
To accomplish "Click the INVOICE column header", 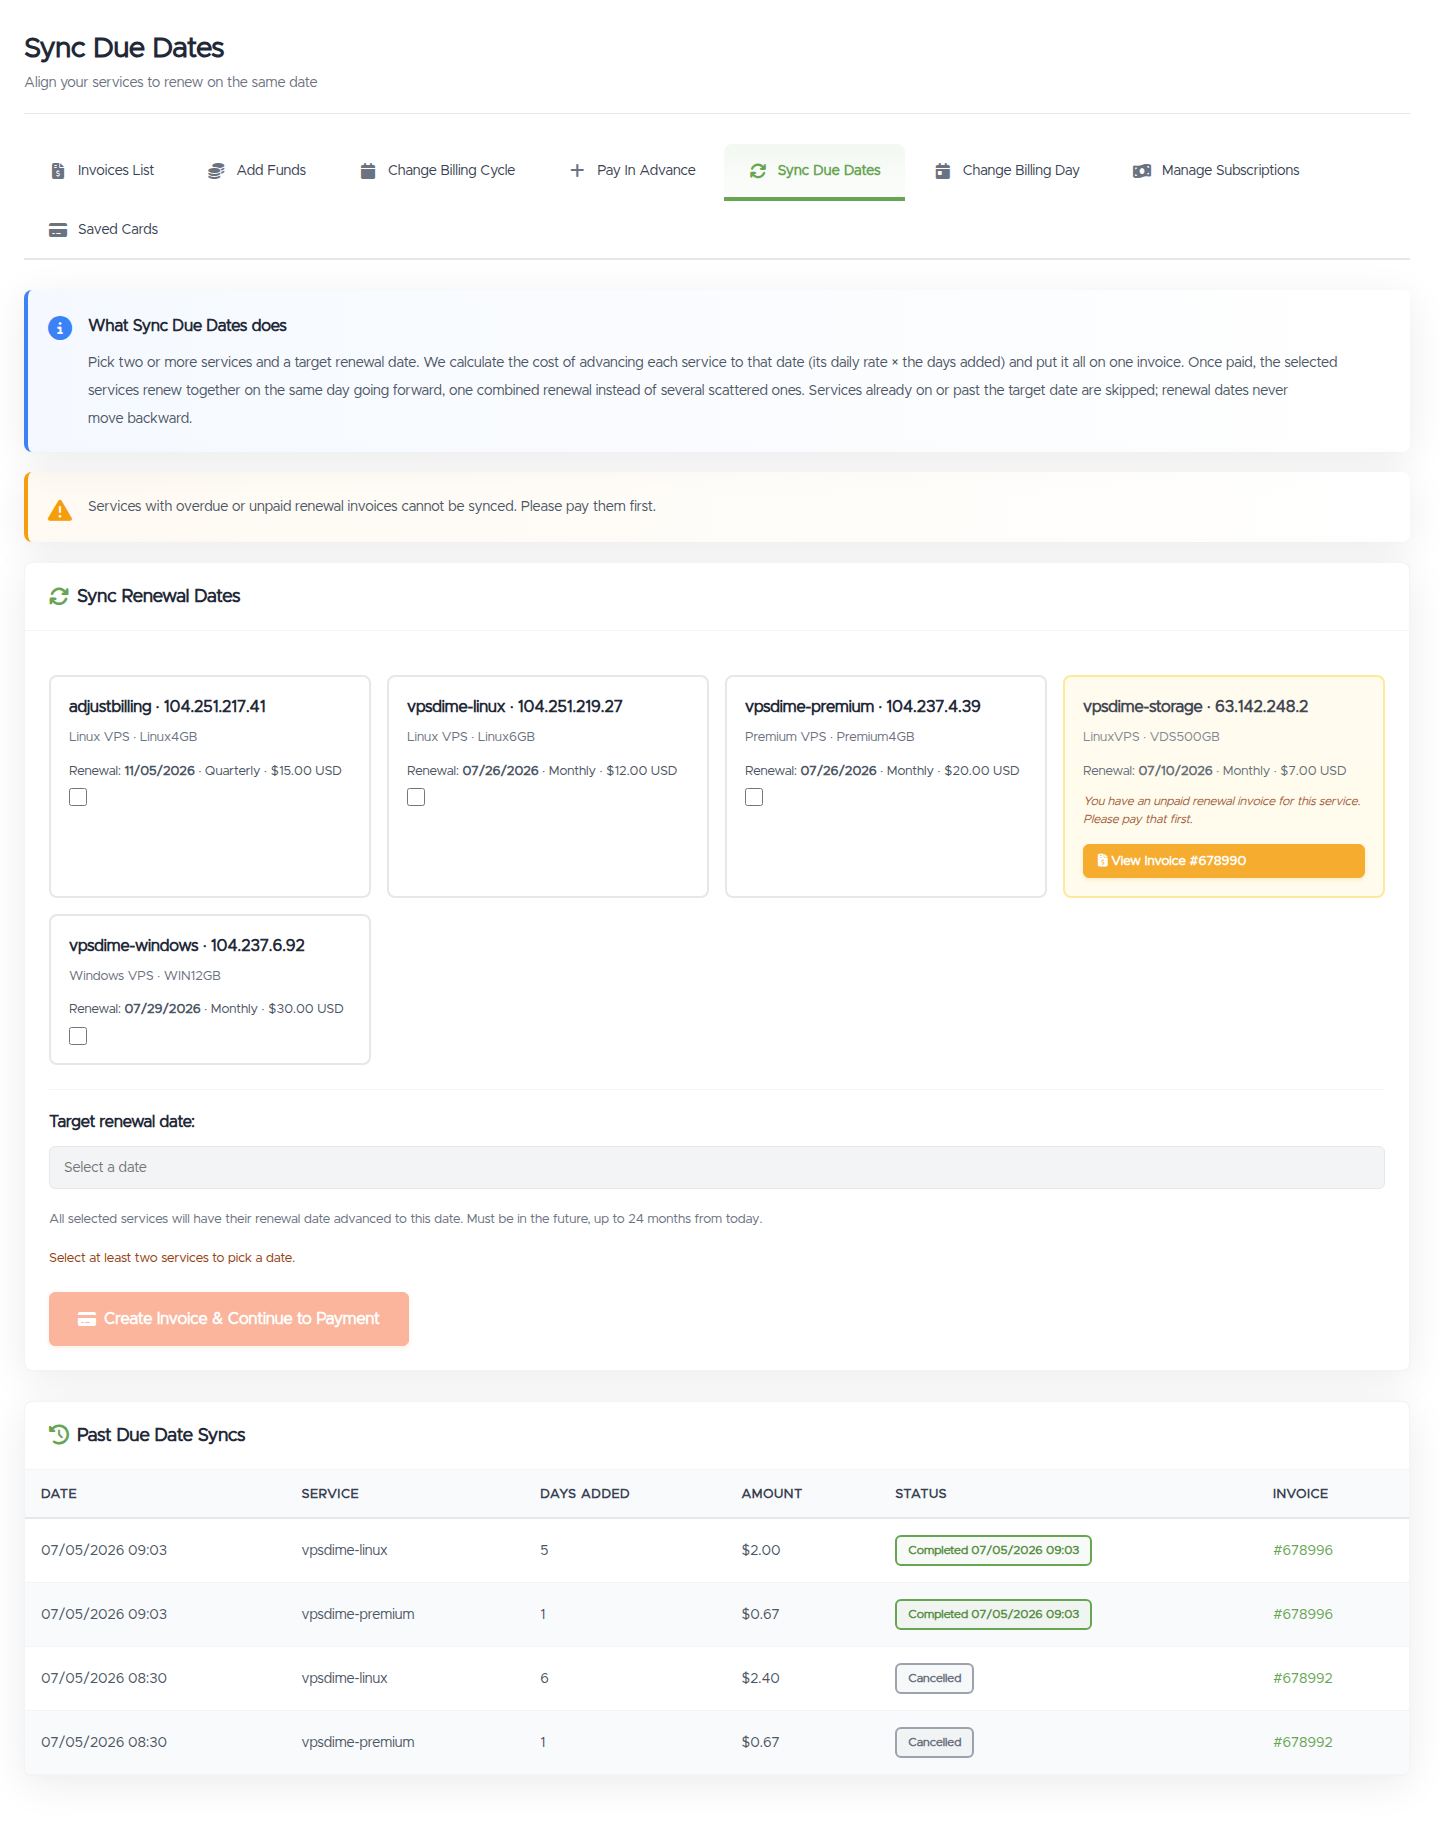I will [x=1300, y=1494].
